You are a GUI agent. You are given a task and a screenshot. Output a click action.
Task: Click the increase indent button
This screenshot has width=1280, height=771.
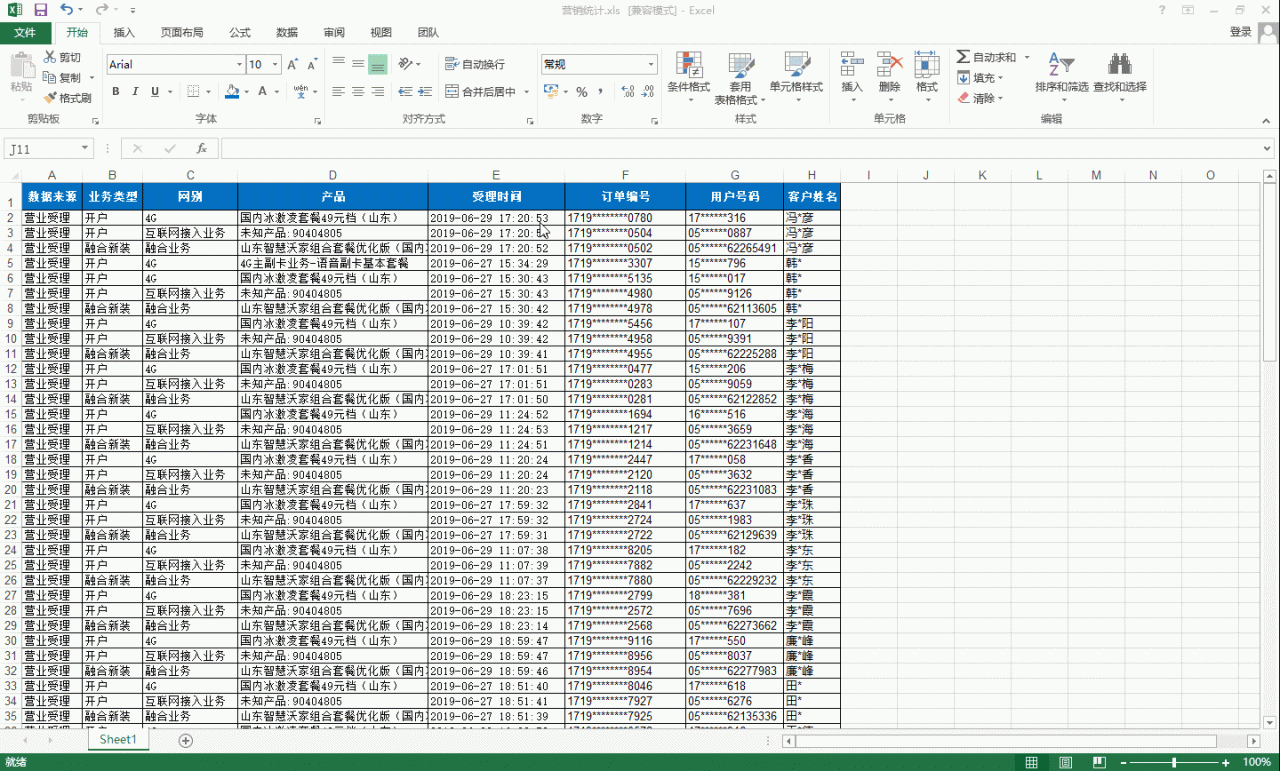point(424,92)
